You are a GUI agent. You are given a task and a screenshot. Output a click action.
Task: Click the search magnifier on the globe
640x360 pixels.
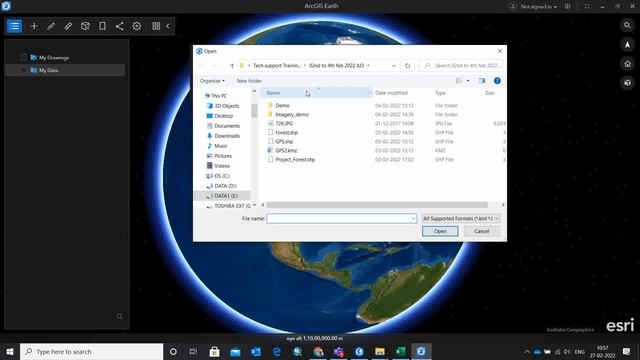tap(627, 25)
